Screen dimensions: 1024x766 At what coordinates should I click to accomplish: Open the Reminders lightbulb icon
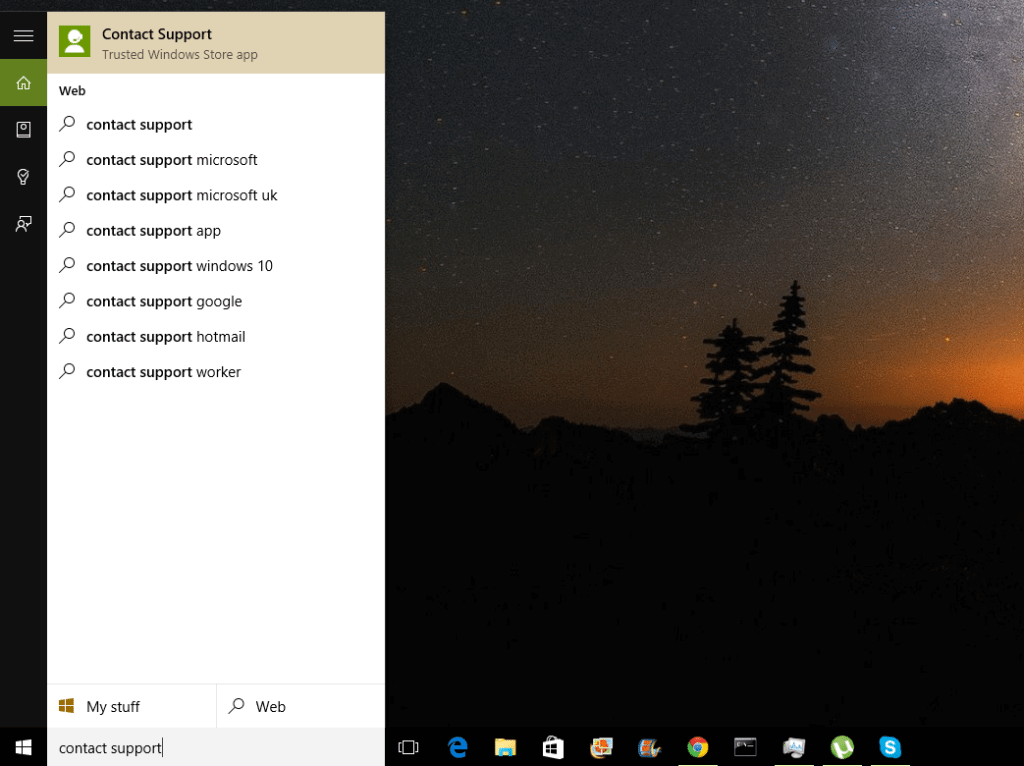point(24,177)
